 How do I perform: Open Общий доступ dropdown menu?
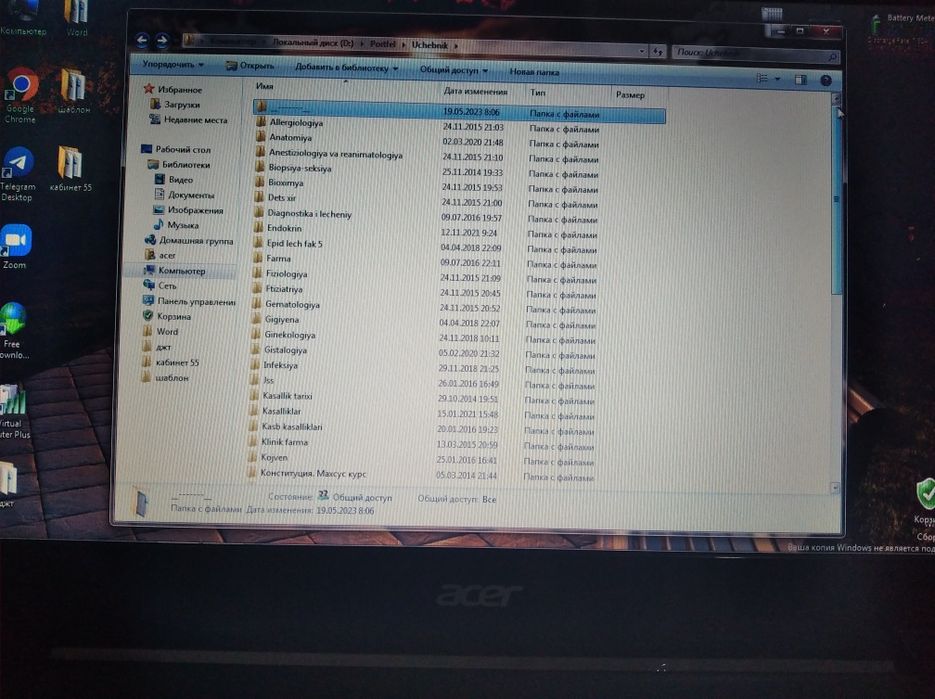tap(454, 70)
